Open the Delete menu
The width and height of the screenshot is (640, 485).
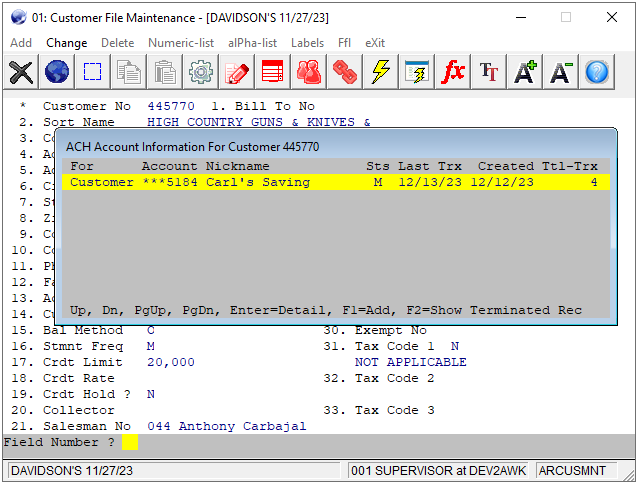coord(118,43)
